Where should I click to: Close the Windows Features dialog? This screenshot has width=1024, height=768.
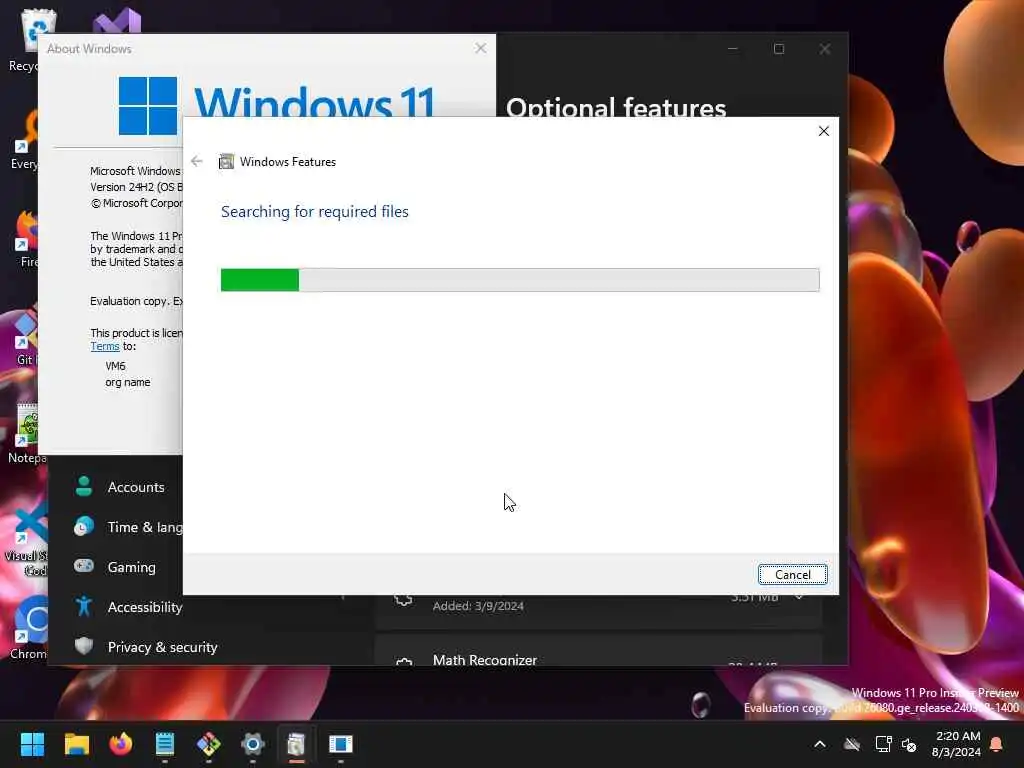pos(824,131)
